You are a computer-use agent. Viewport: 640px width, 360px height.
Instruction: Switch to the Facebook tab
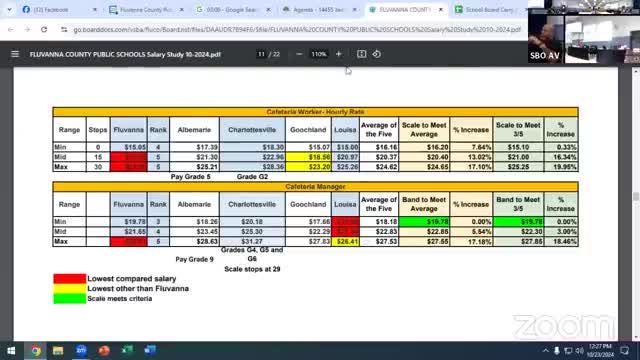tap(59, 9)
